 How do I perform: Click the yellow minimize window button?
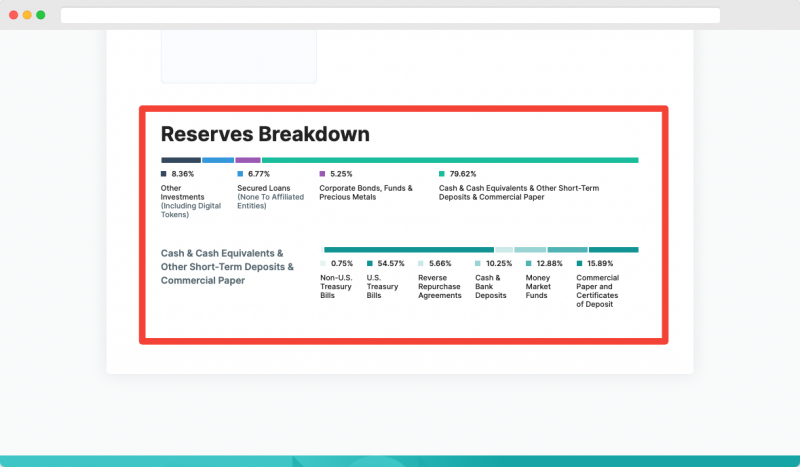[27, 15]
